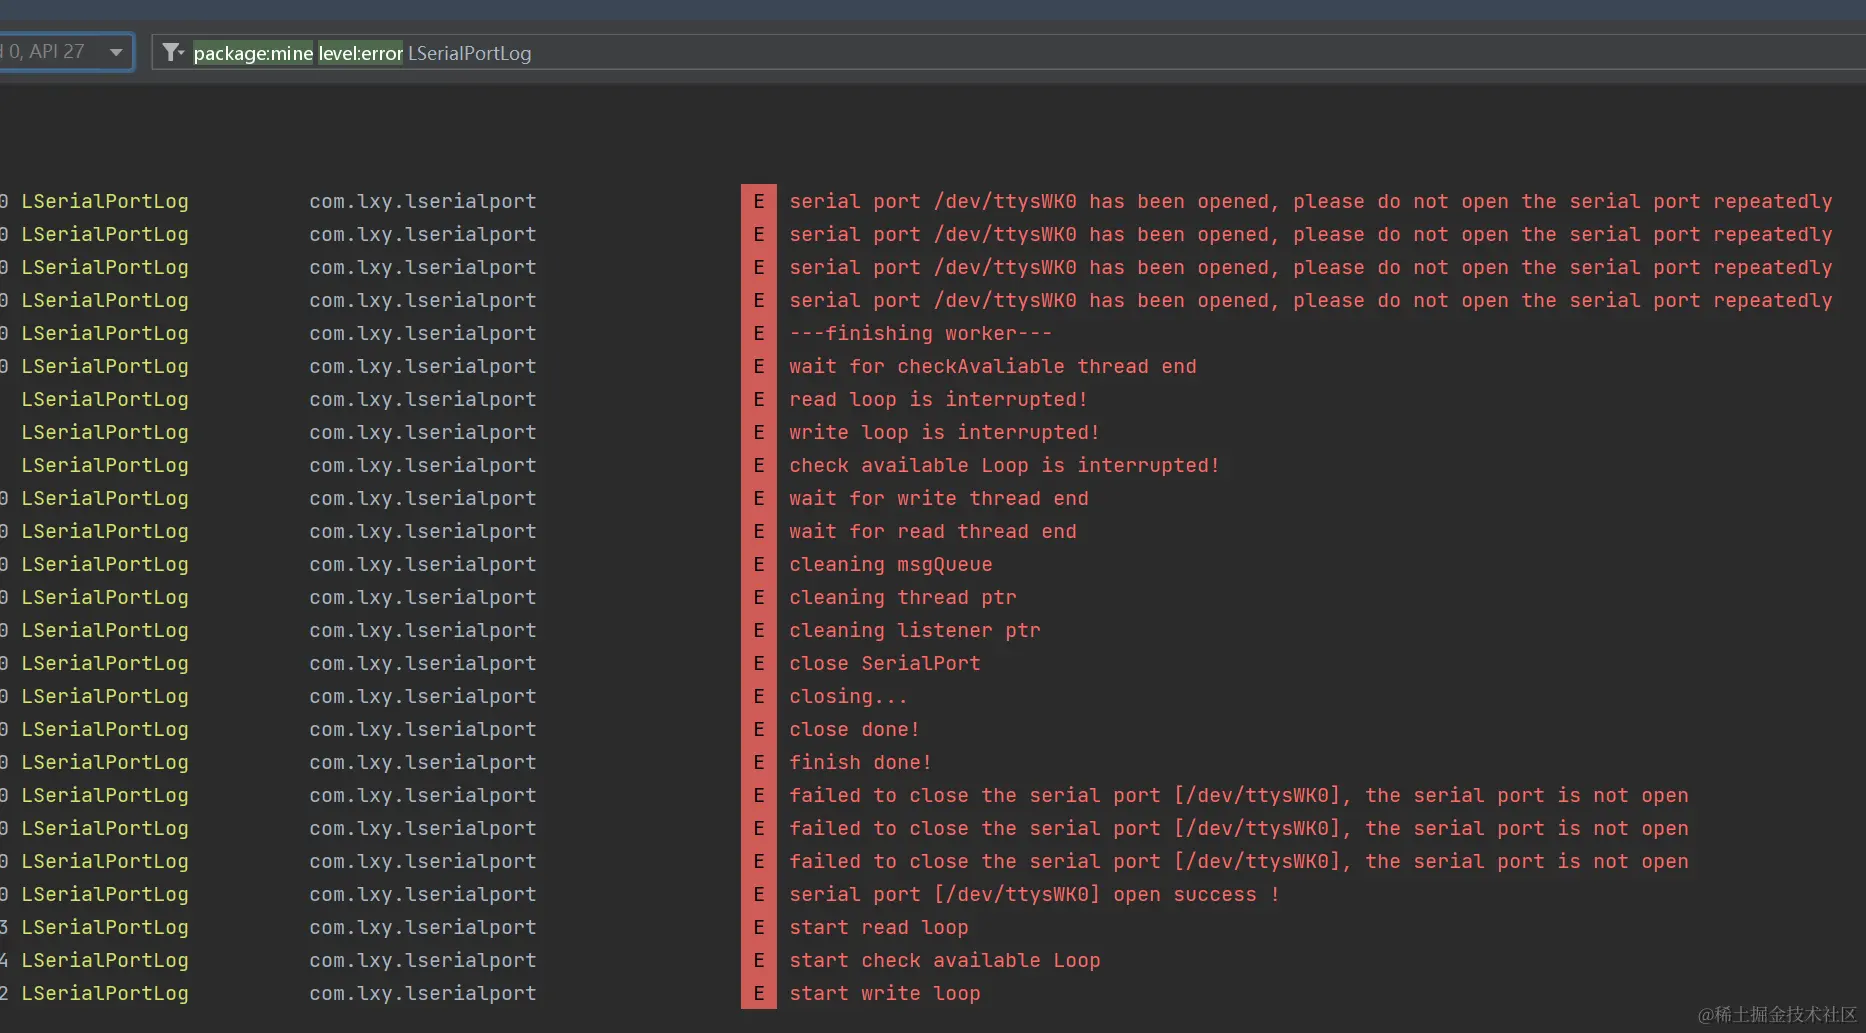Click the LSerialPortLog tag on '---finishing worker---' row
This screenshot has width=1866, height=1033.
(105, 333)
